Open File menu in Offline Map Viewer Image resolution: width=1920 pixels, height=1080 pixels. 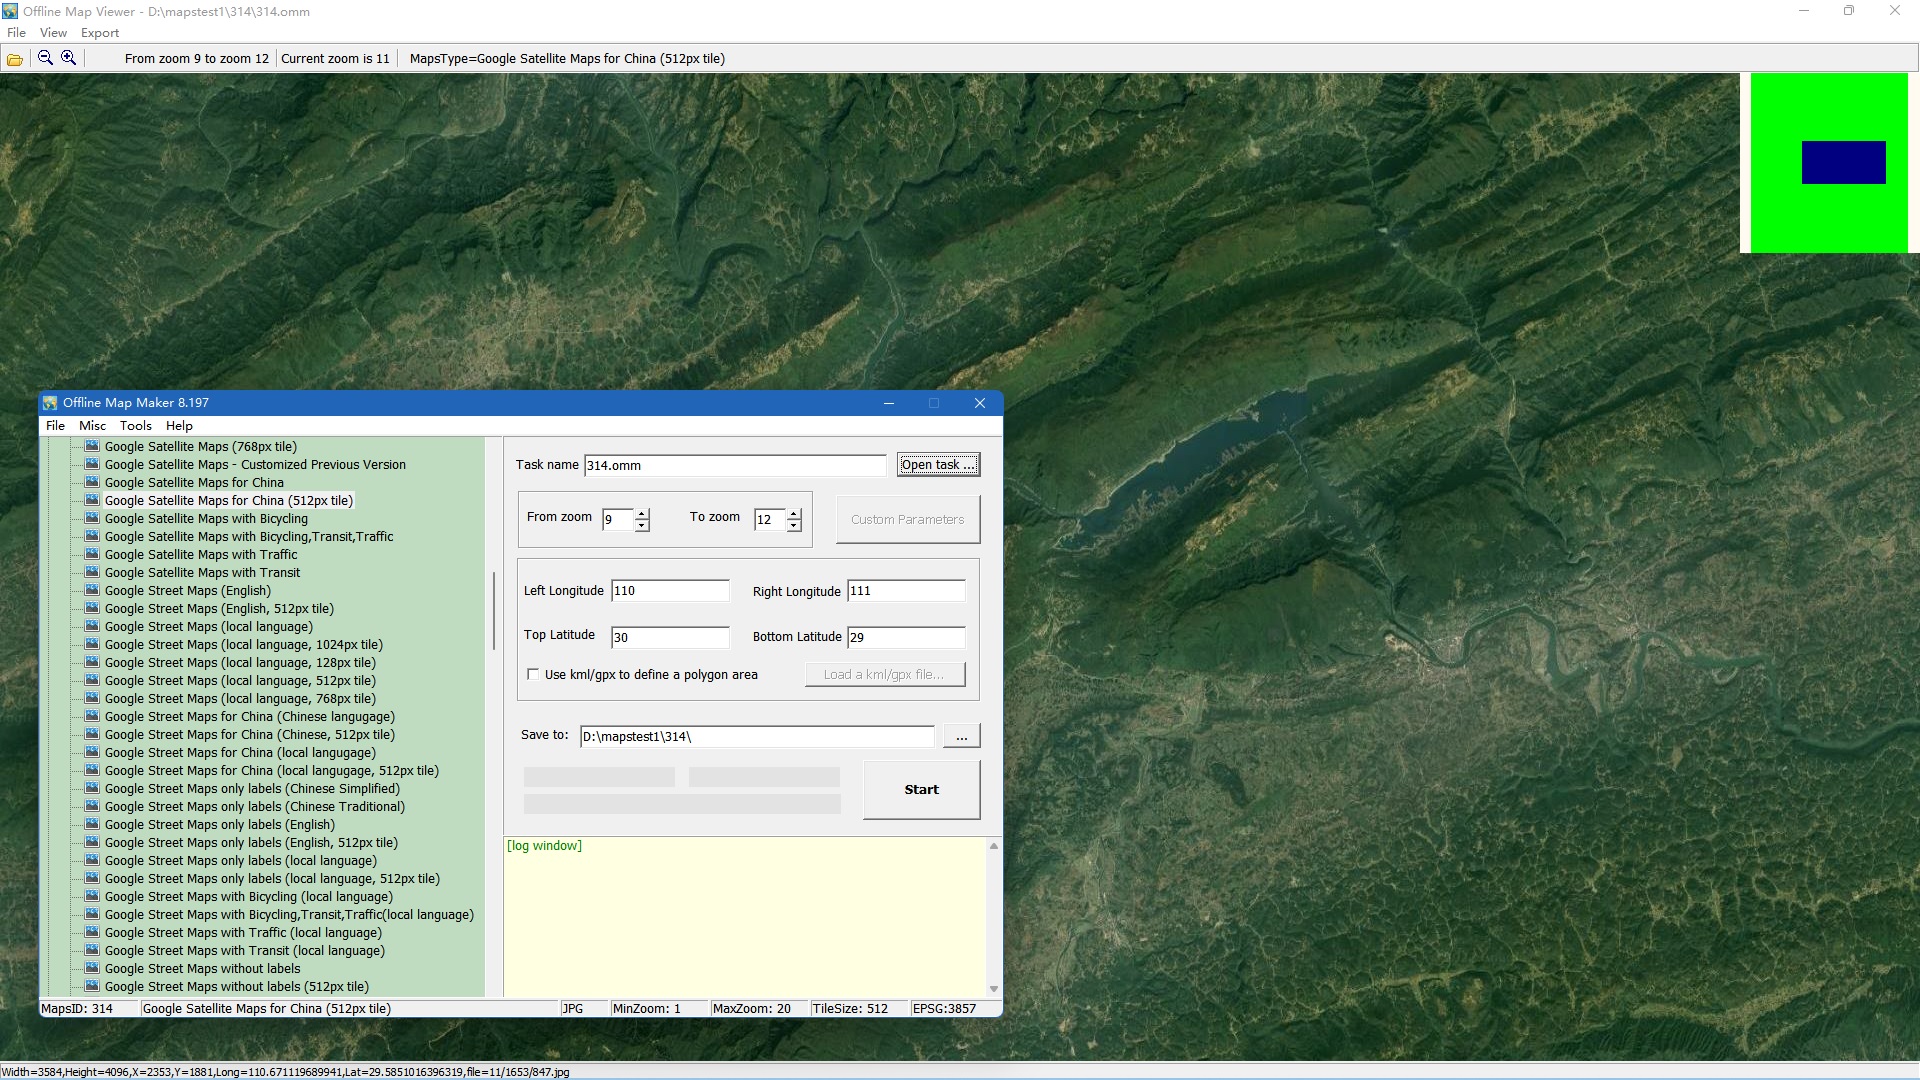click(x=16, y=33)
